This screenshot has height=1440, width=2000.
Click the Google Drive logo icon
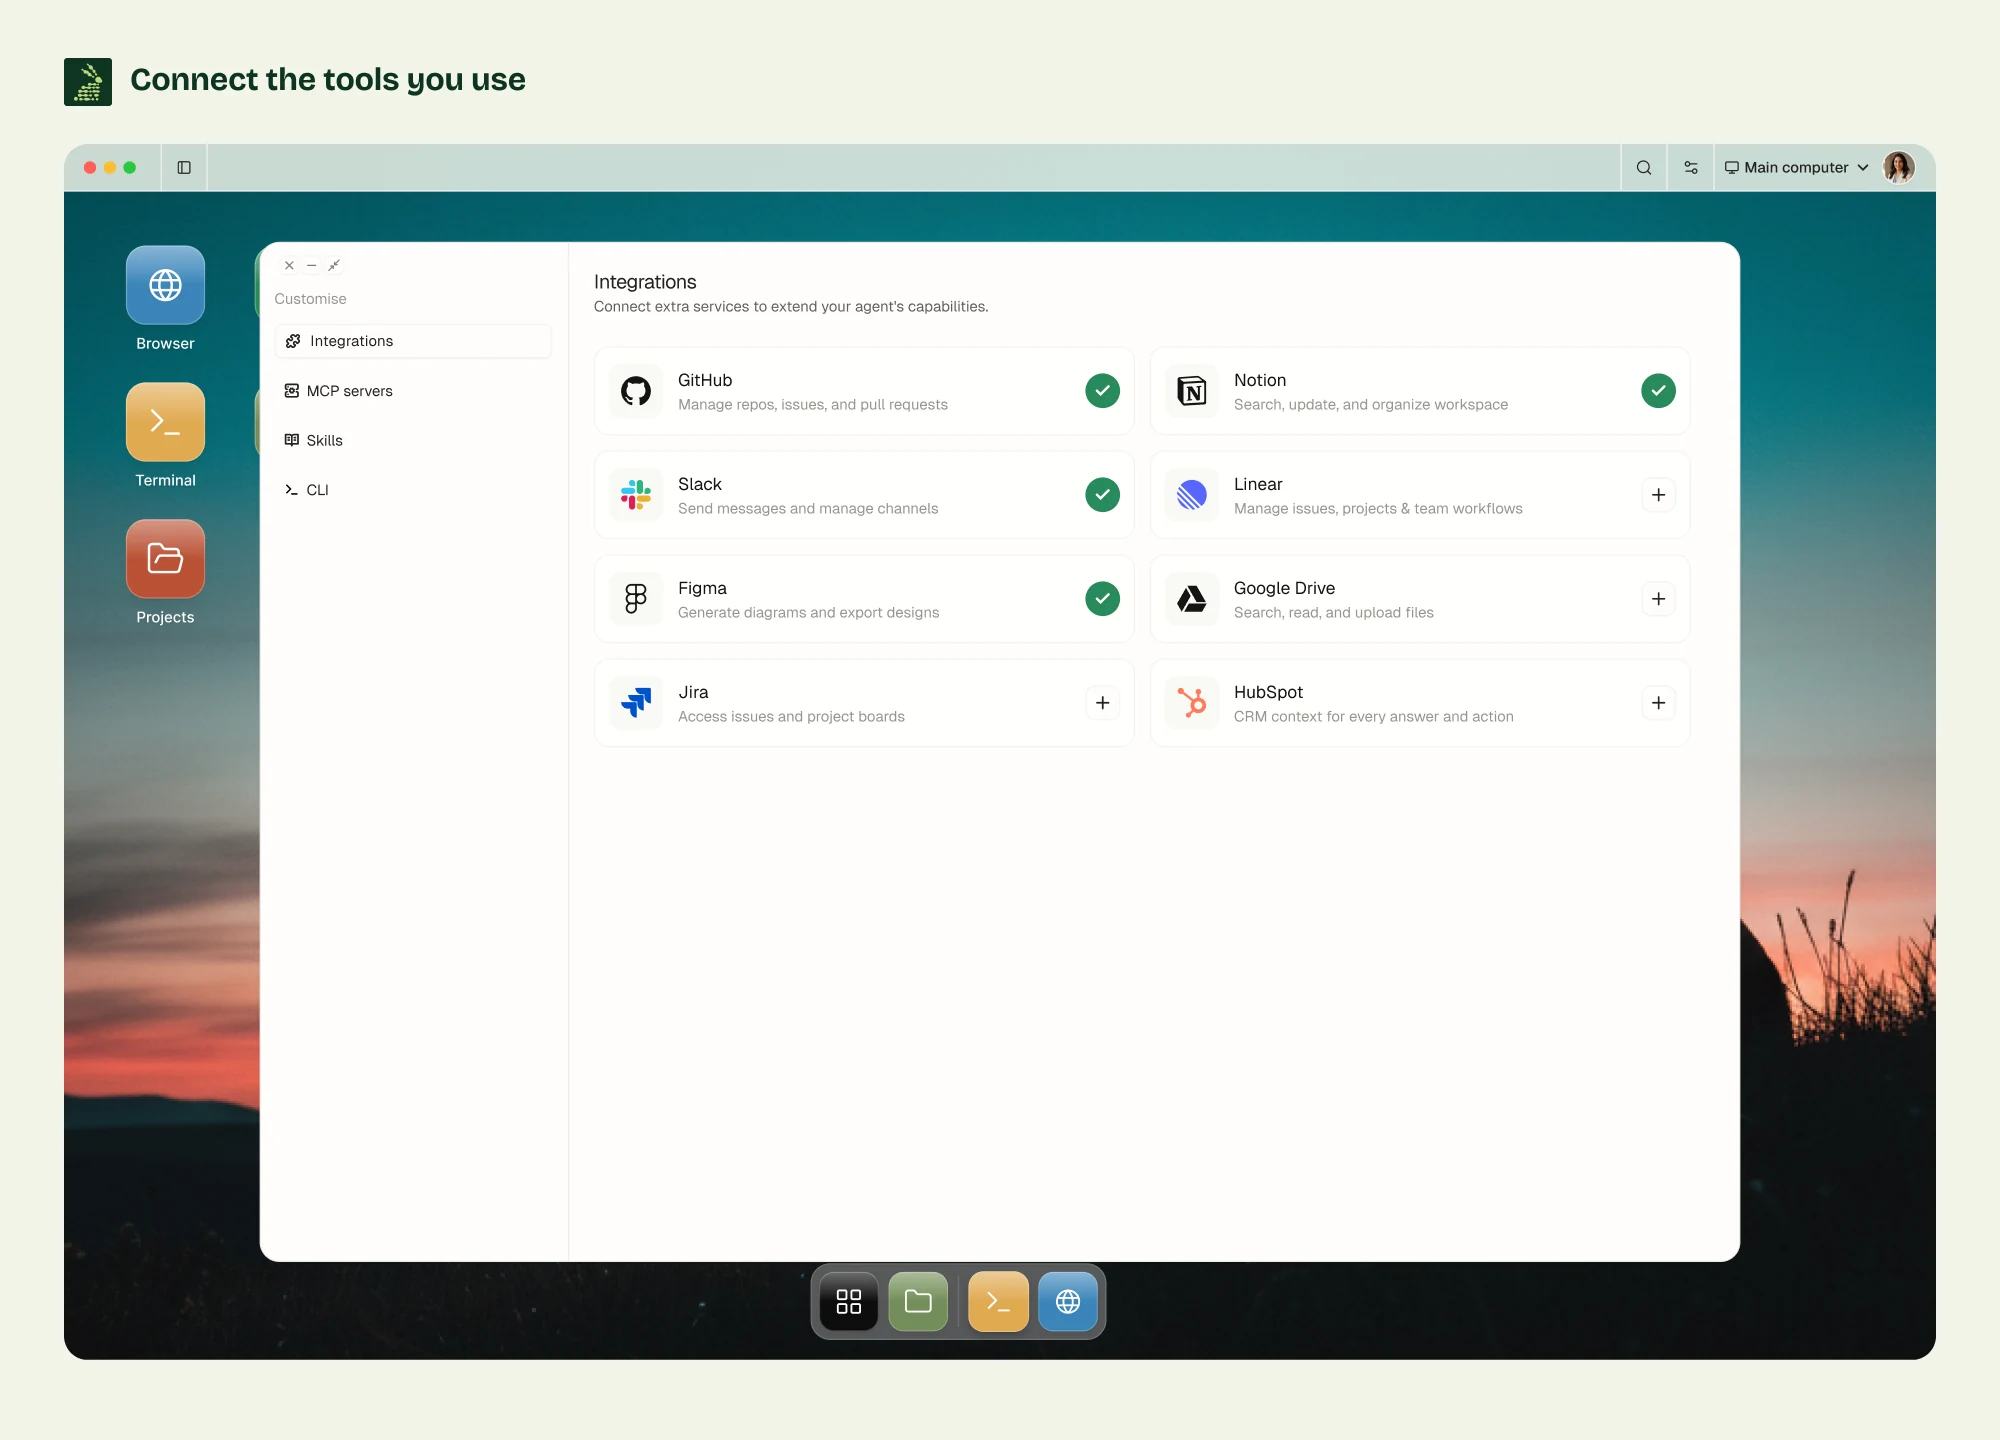[x=1192, y=599]
